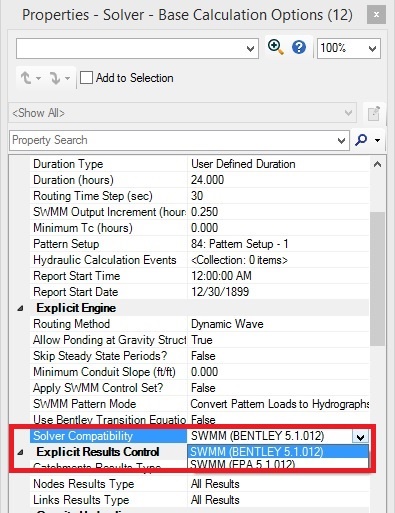The width and height of the screenshot is (395, 513).
Task: Select the Pattern Setup property label
Action: point(66,244)
